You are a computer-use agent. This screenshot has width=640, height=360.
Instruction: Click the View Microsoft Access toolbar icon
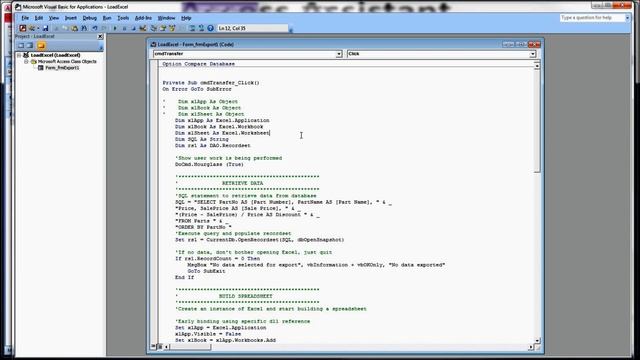pos(22,28)
